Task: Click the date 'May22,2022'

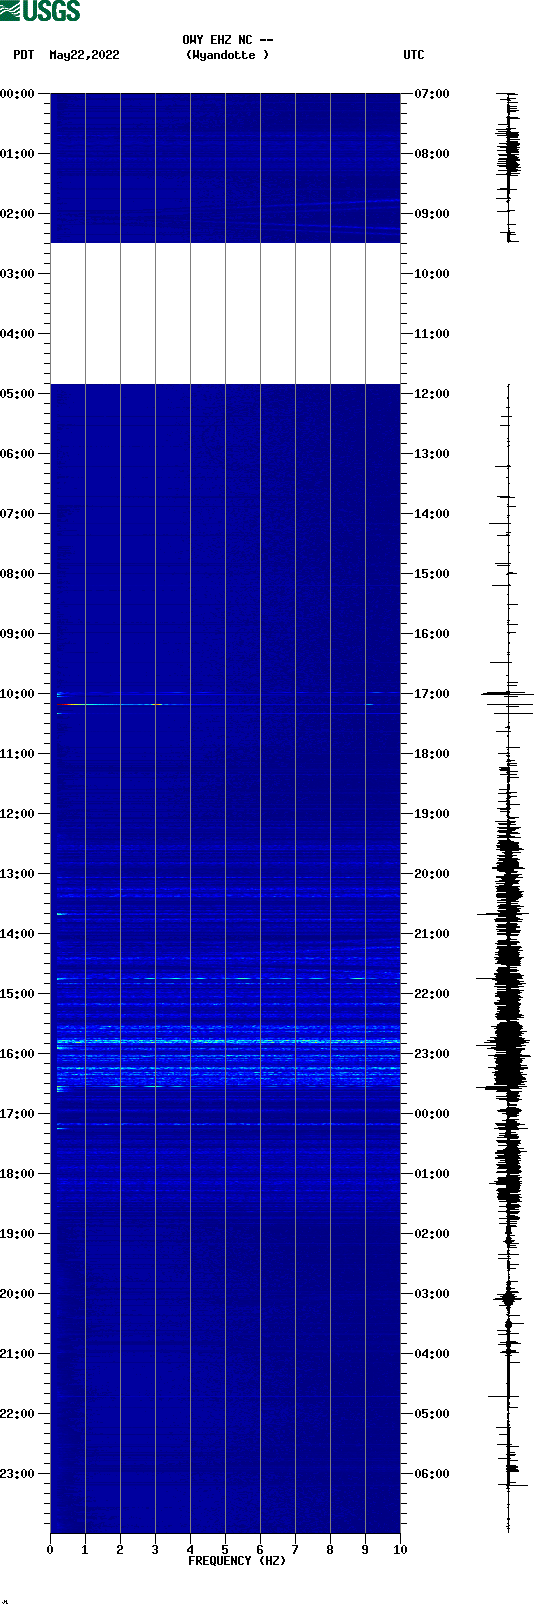Action: click(84, 55)
